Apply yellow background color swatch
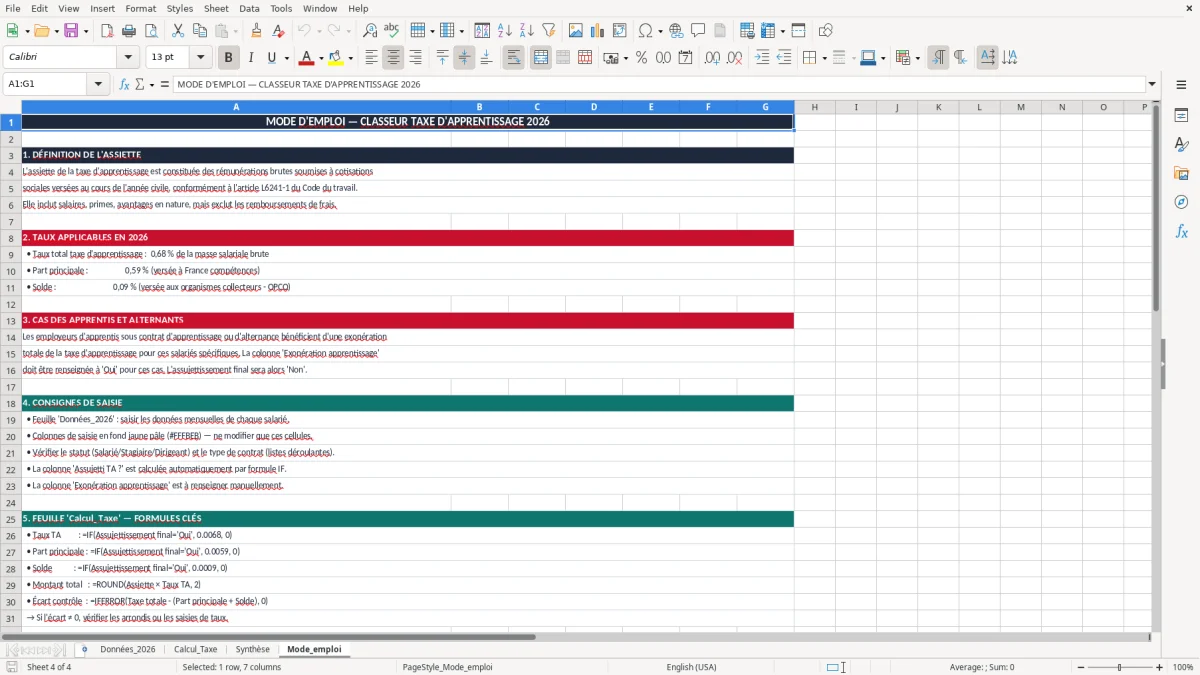The image size is (1200, 675). (x=336, y=58)
